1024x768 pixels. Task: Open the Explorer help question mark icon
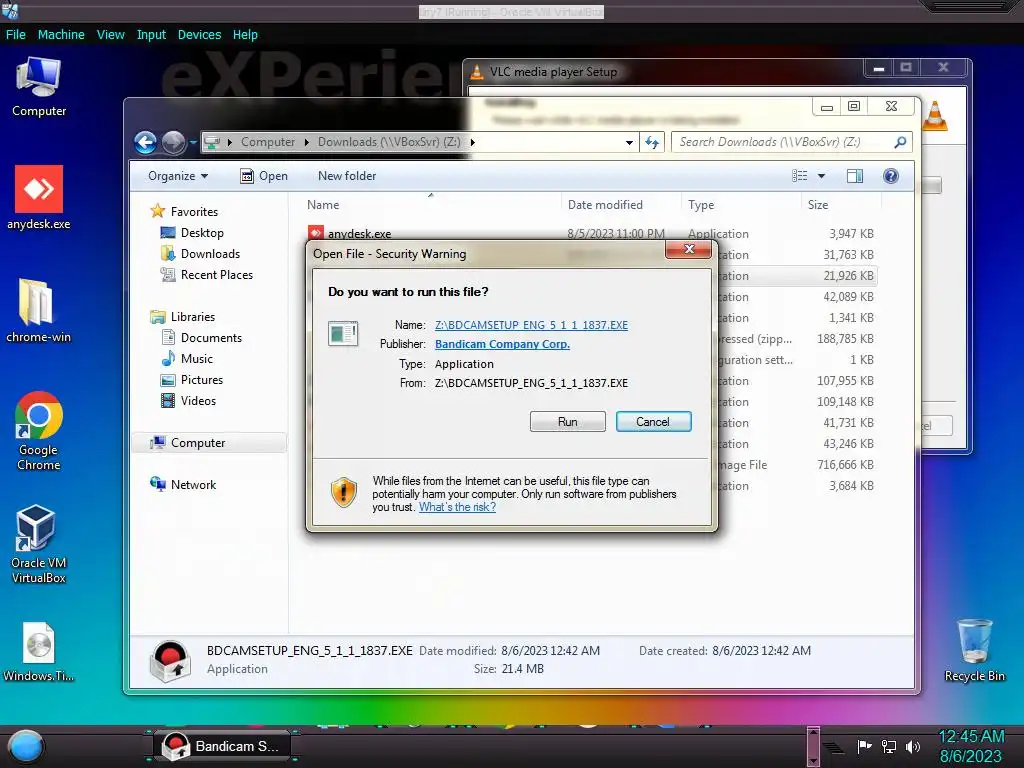pos(891,176)
